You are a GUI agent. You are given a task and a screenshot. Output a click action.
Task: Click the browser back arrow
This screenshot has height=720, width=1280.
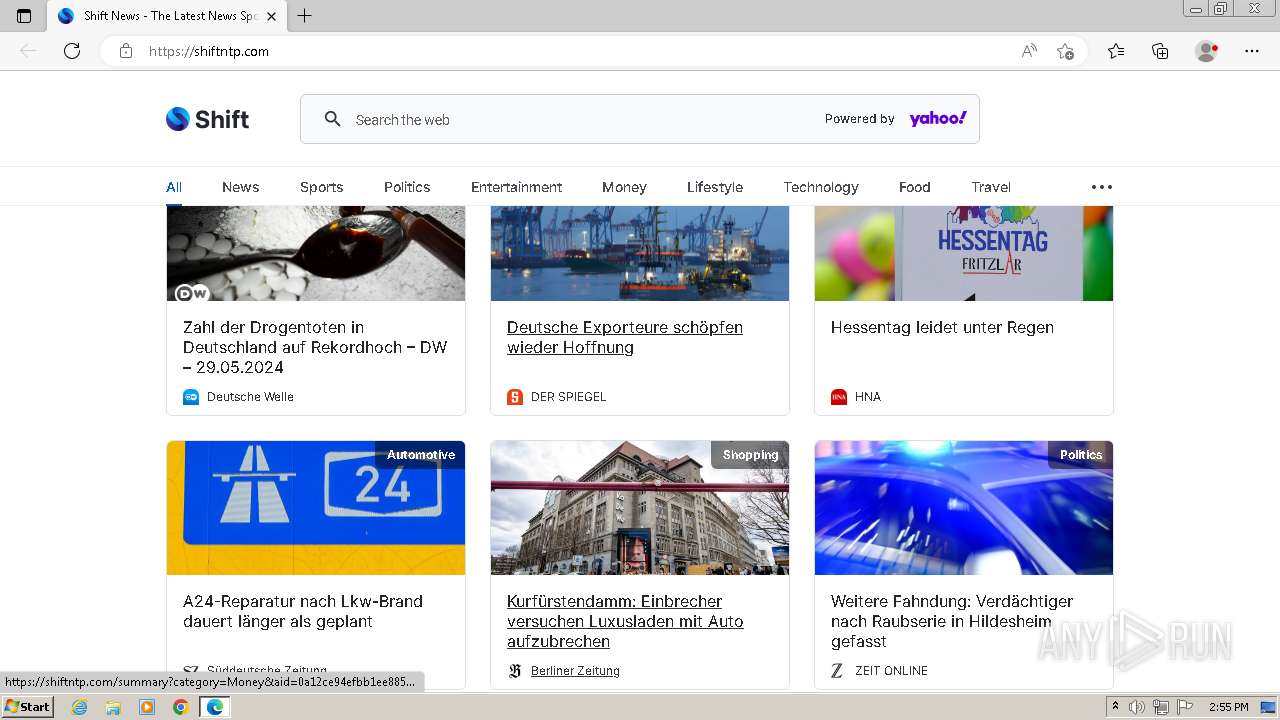tap(28, 51)
